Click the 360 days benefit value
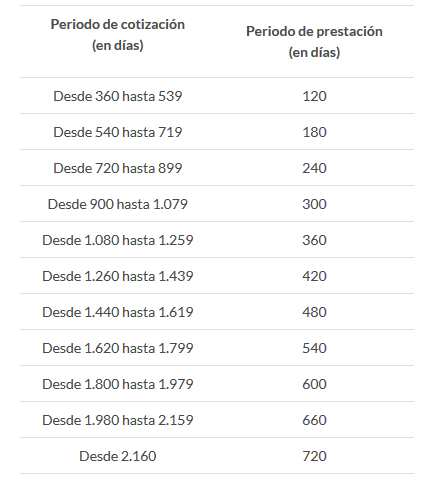This screenshot has height=491, width=428. (x=314, y=240)
